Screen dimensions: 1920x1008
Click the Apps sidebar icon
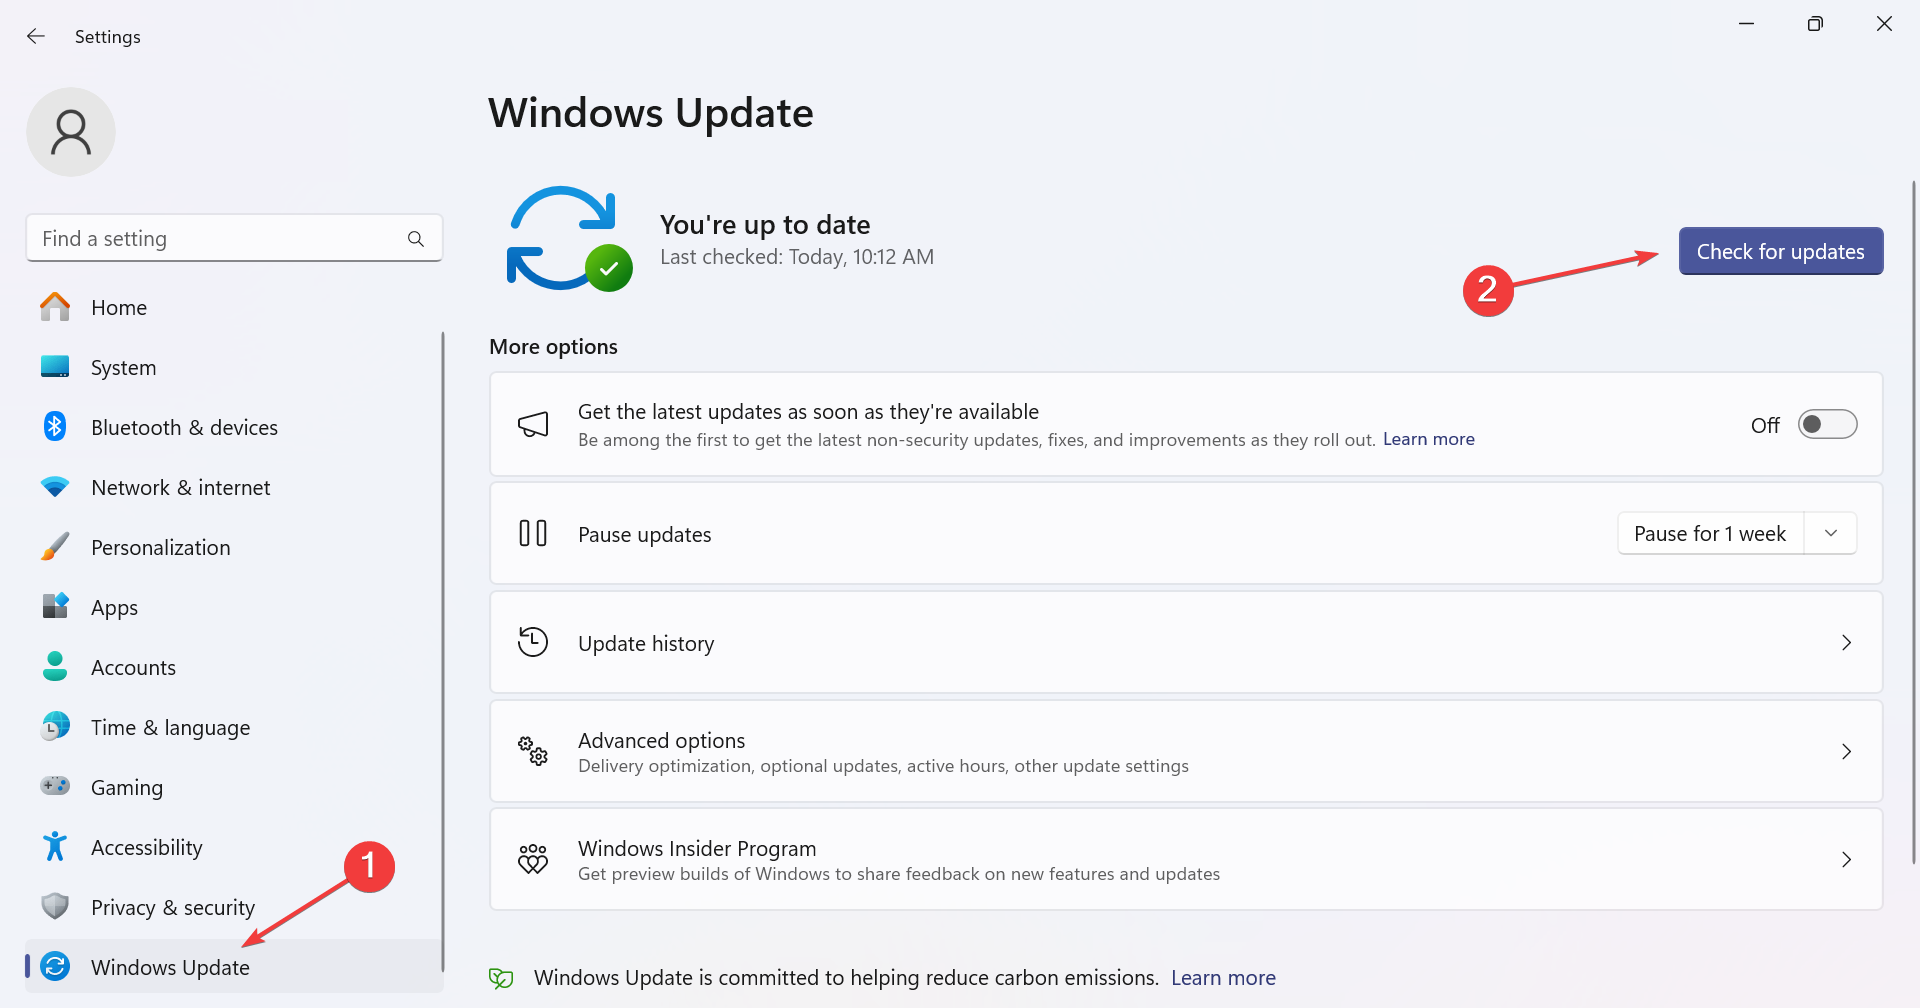[55, 607]
